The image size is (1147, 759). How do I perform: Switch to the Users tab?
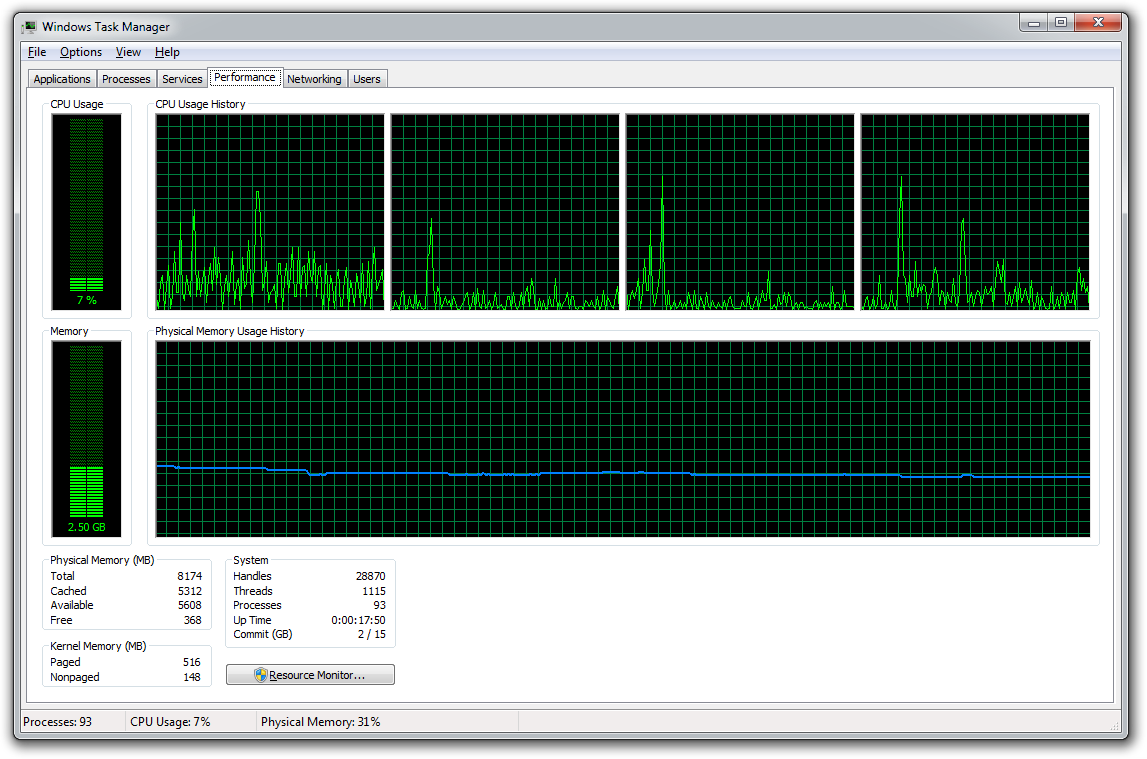point(366,79)
